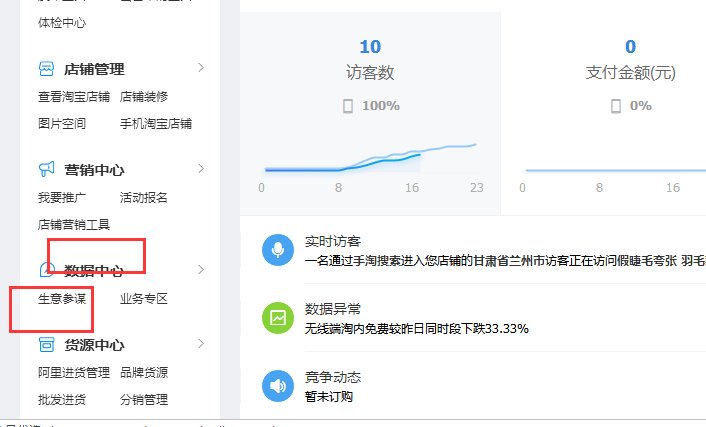
Task: Open 批发进货 link
Action: (62, 400)
